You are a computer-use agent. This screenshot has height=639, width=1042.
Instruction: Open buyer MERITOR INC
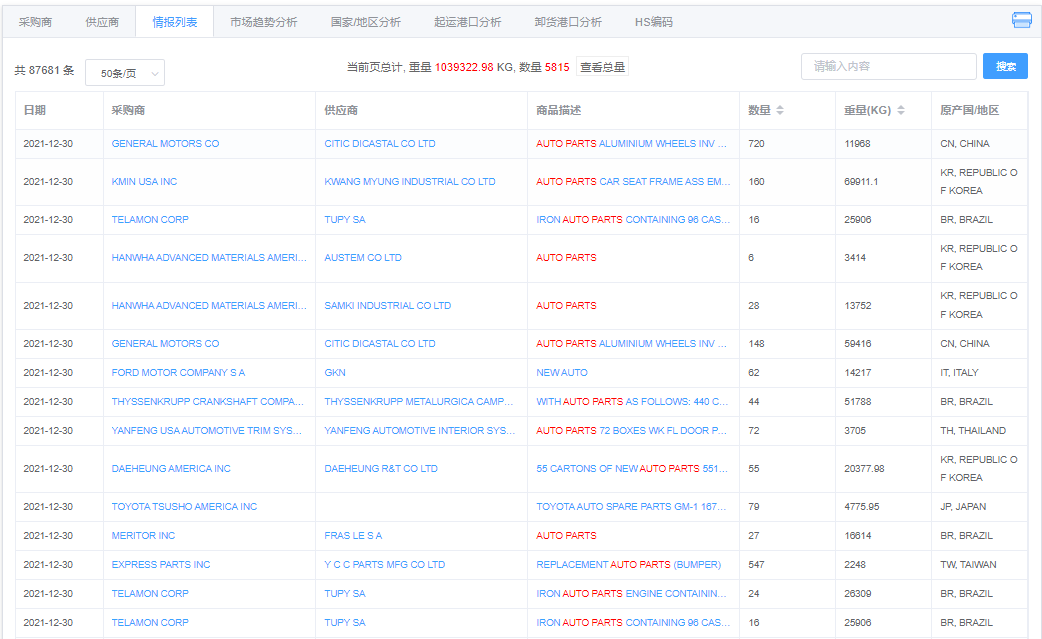pos(144,535)
